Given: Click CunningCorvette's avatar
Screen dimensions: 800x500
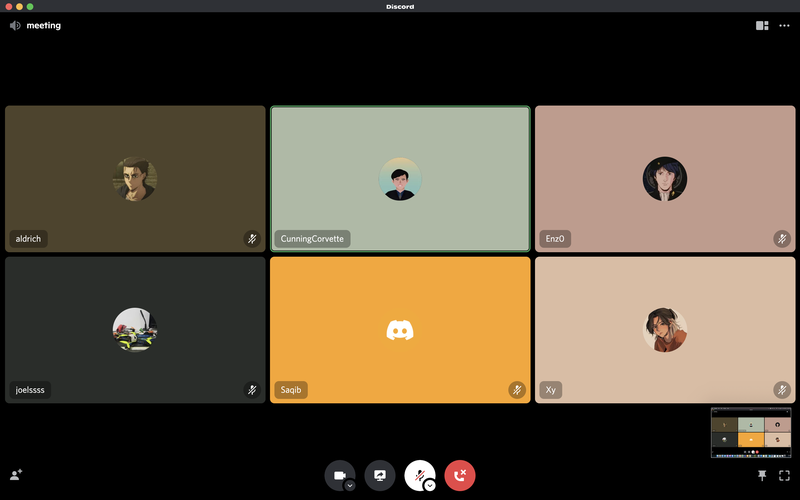Looking at the screenshot, I should point(400,179).
